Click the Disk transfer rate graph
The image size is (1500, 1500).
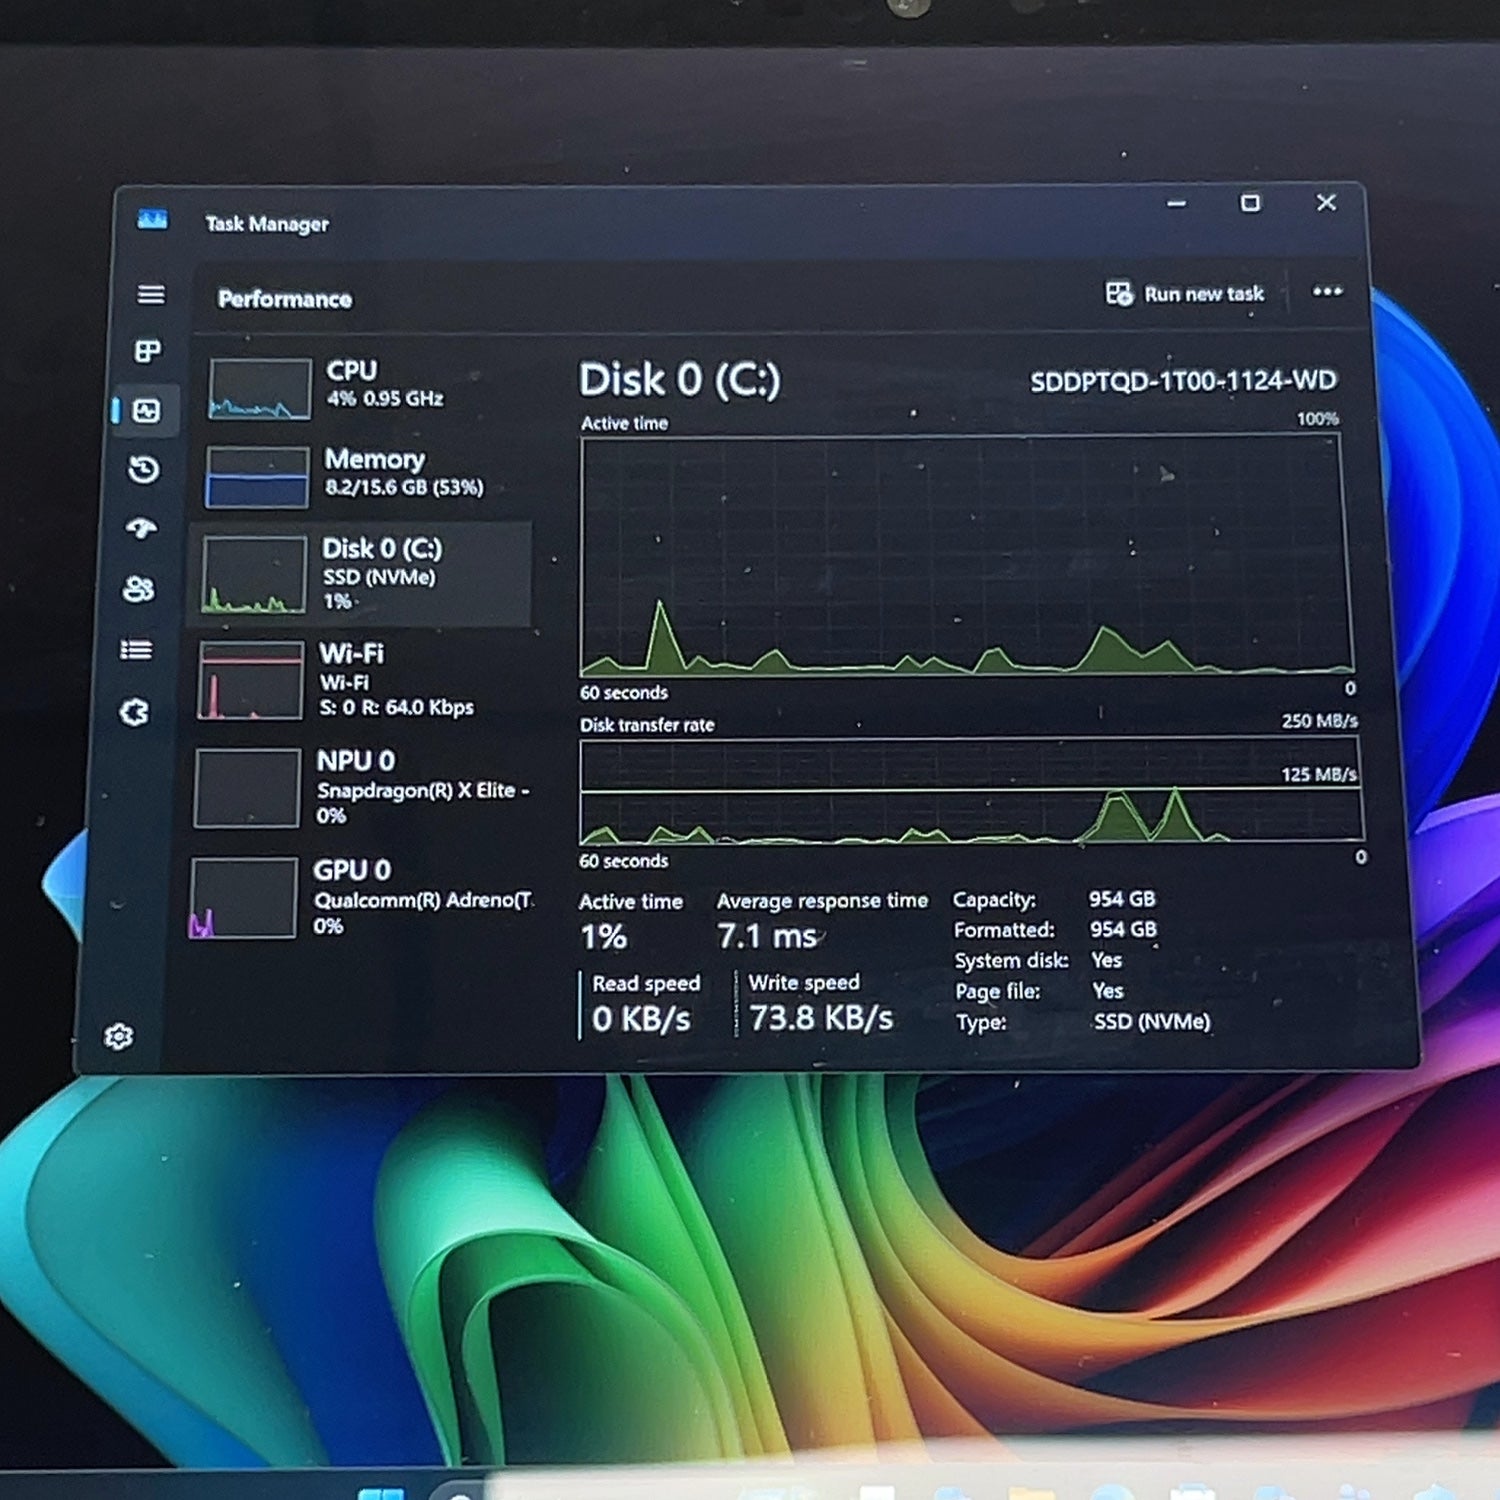(x=970, y=790)
